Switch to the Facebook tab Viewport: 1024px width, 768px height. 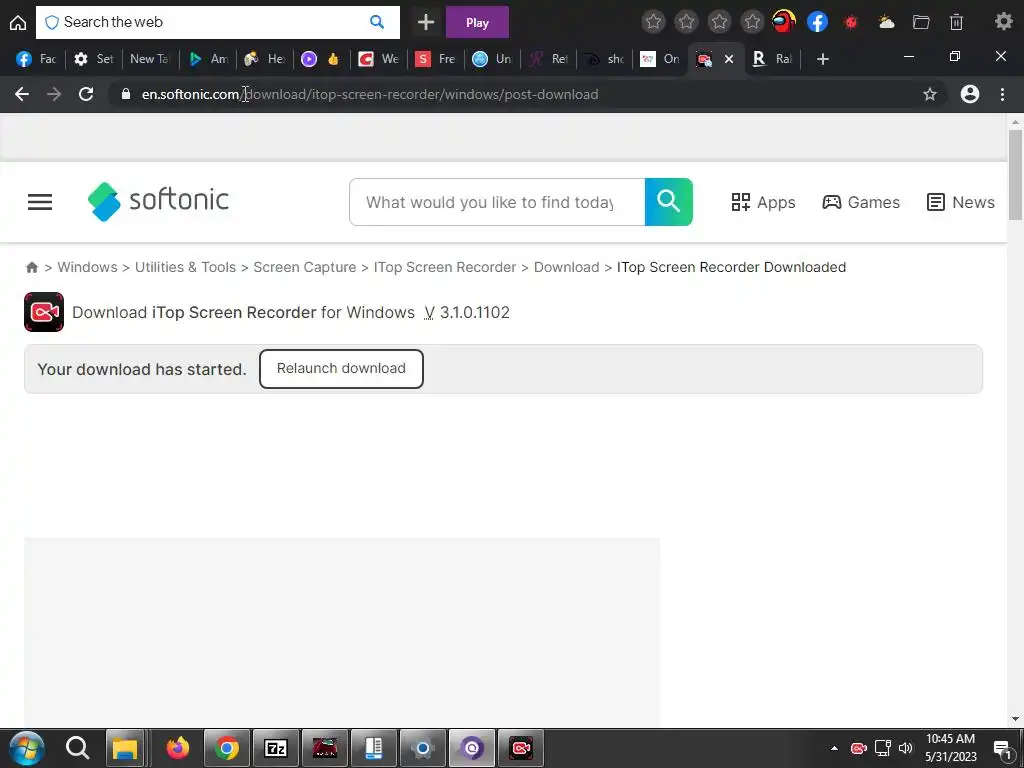pyautogui.click(x=36, y=59)
